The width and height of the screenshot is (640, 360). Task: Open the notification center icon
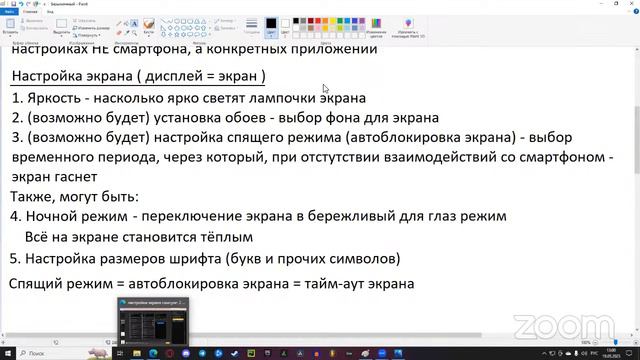629,353
